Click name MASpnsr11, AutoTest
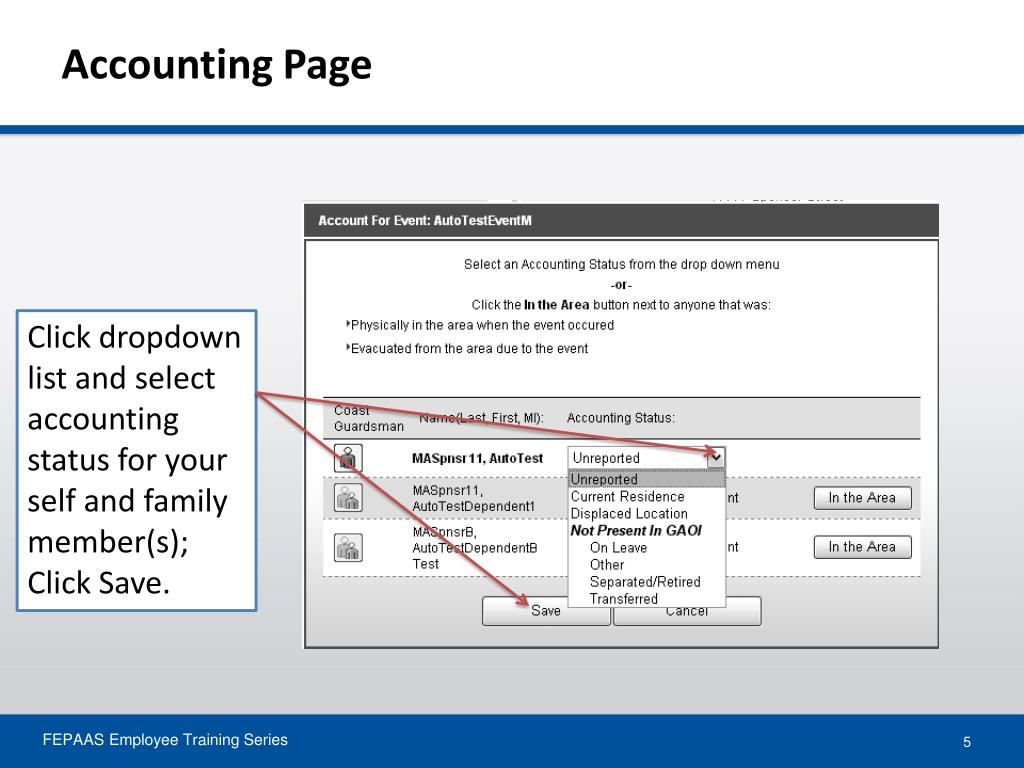The width and height of the screenshot is (1024, 768). pos(477,458)
